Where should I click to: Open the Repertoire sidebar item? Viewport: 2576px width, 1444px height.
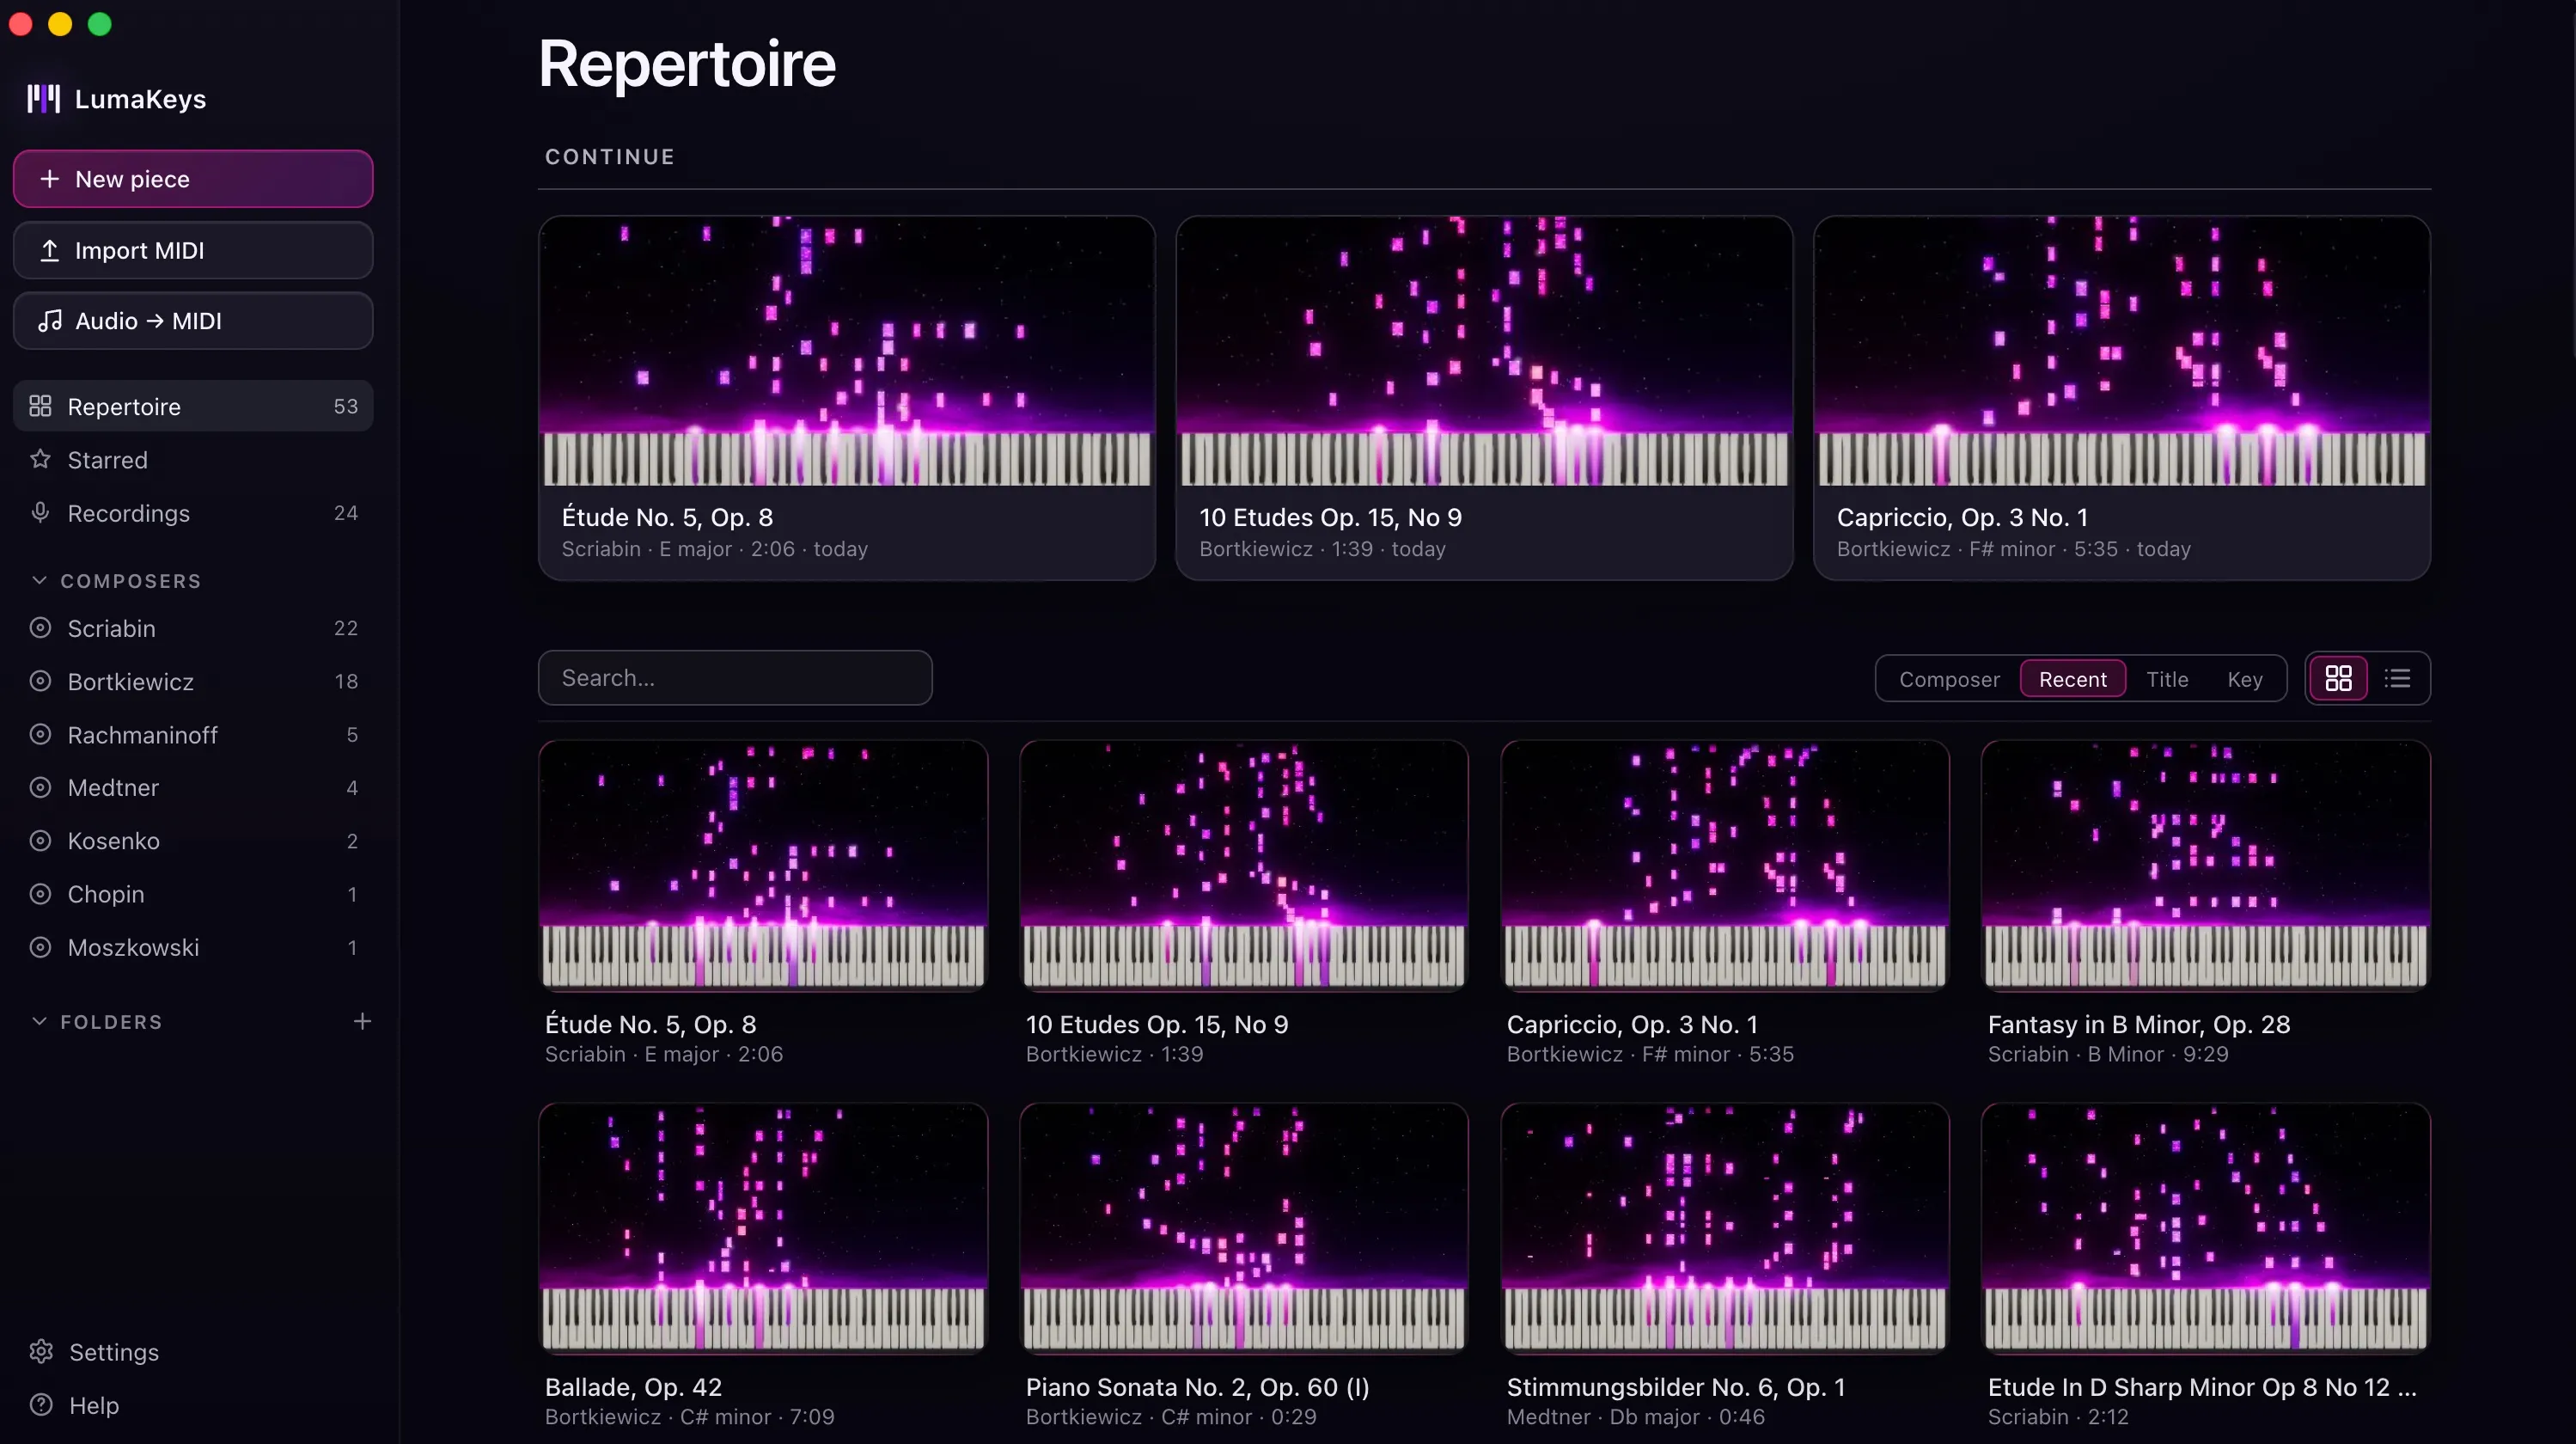pos(193,406)
